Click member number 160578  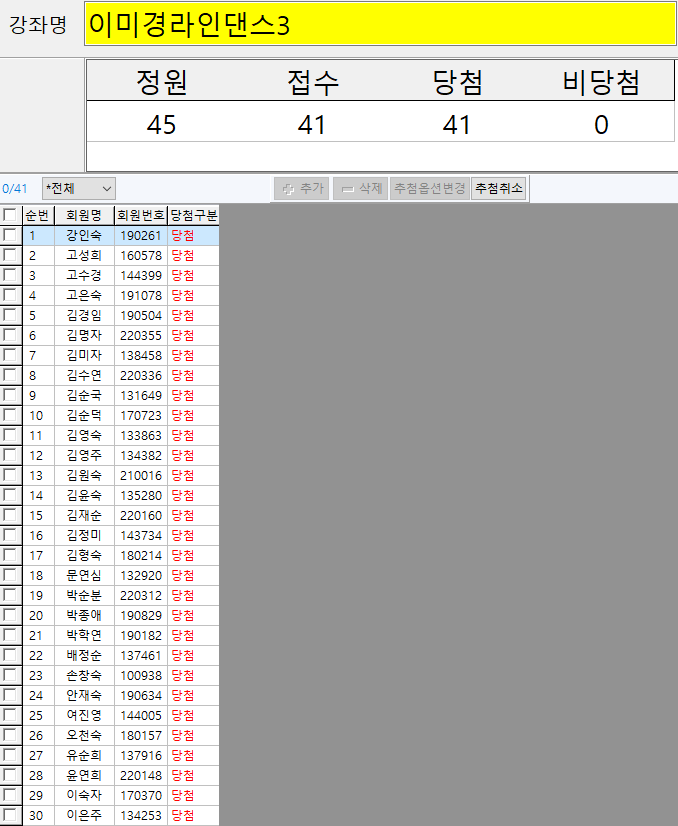click(141, 255)
